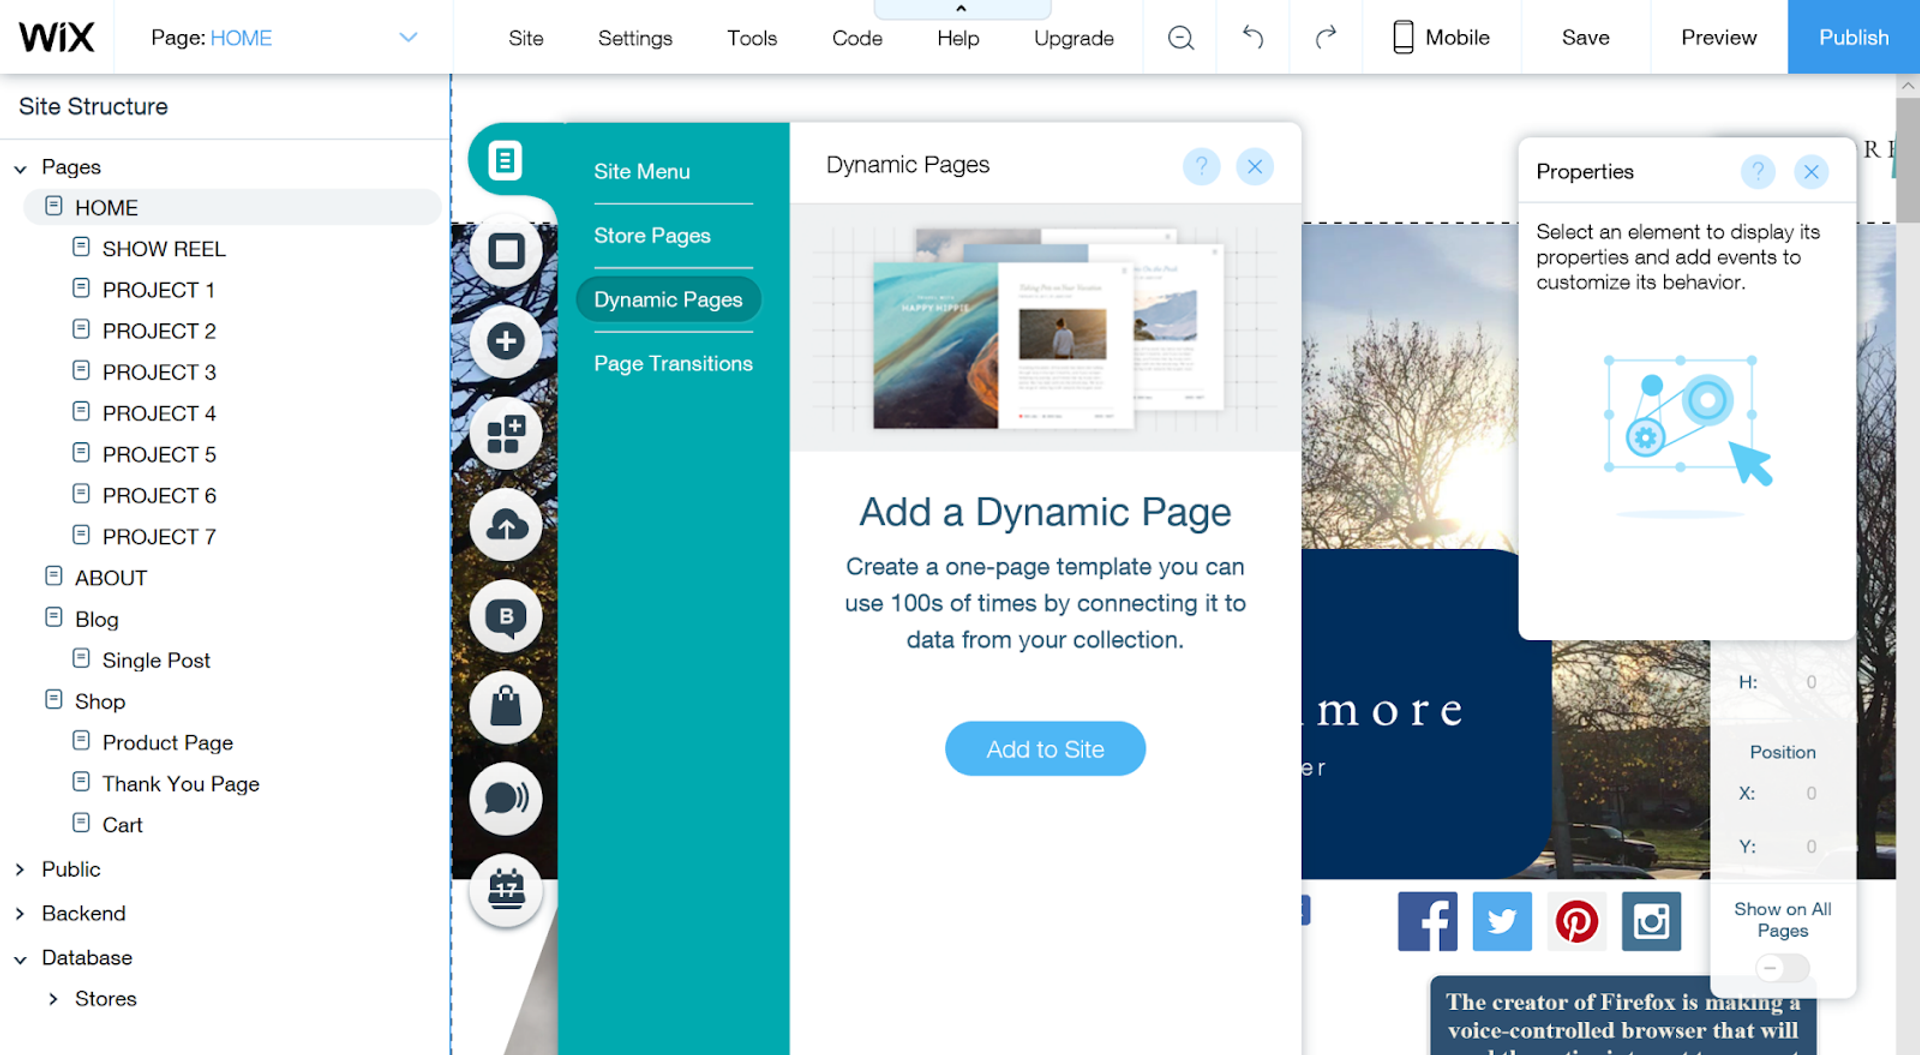The height and width of the screenshot is (1055, 1920).
Task: Open the Add Elements panel
Action: click(x=507, y=341)
